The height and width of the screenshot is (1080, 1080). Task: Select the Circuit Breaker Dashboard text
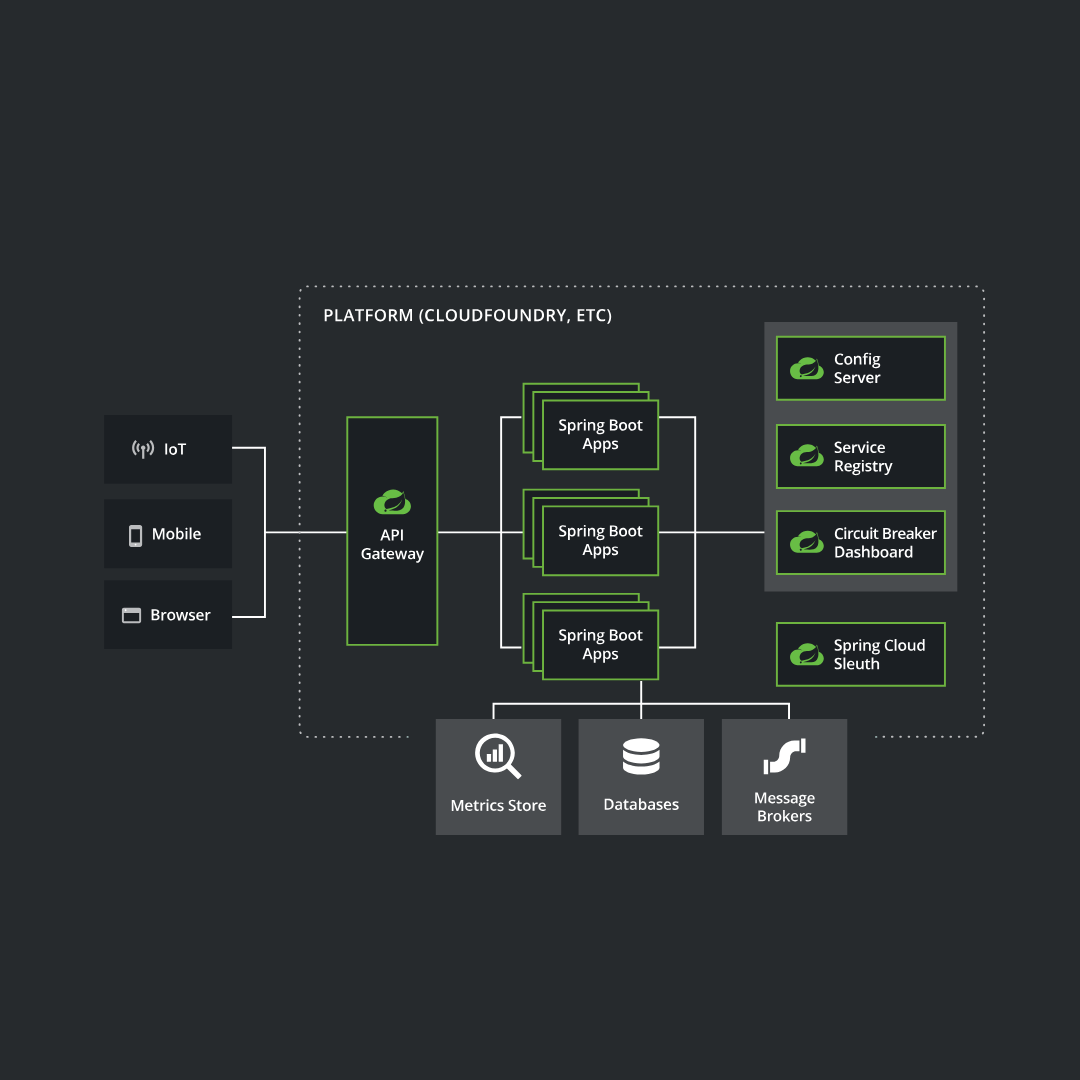[x=885, y=543]
